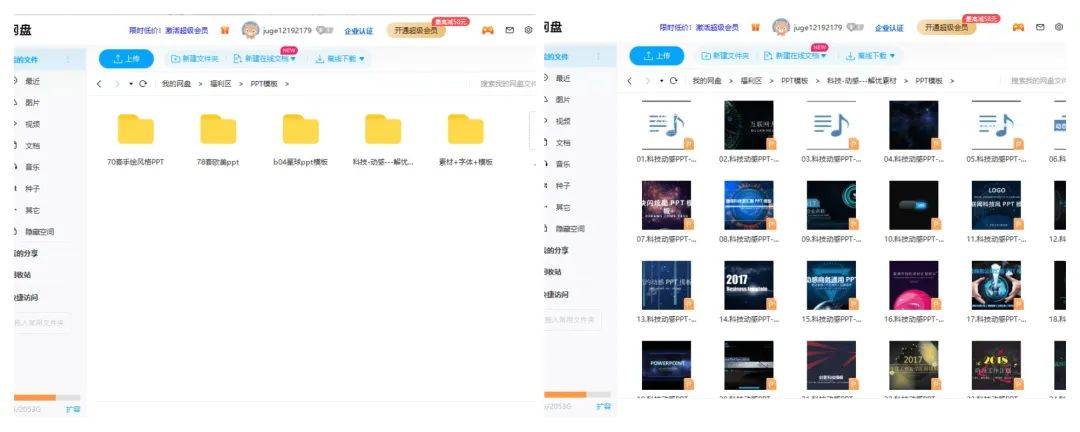Click the search field in right window
The height and width of the screenshot is (432, 1080).
tap(1037, 81)
